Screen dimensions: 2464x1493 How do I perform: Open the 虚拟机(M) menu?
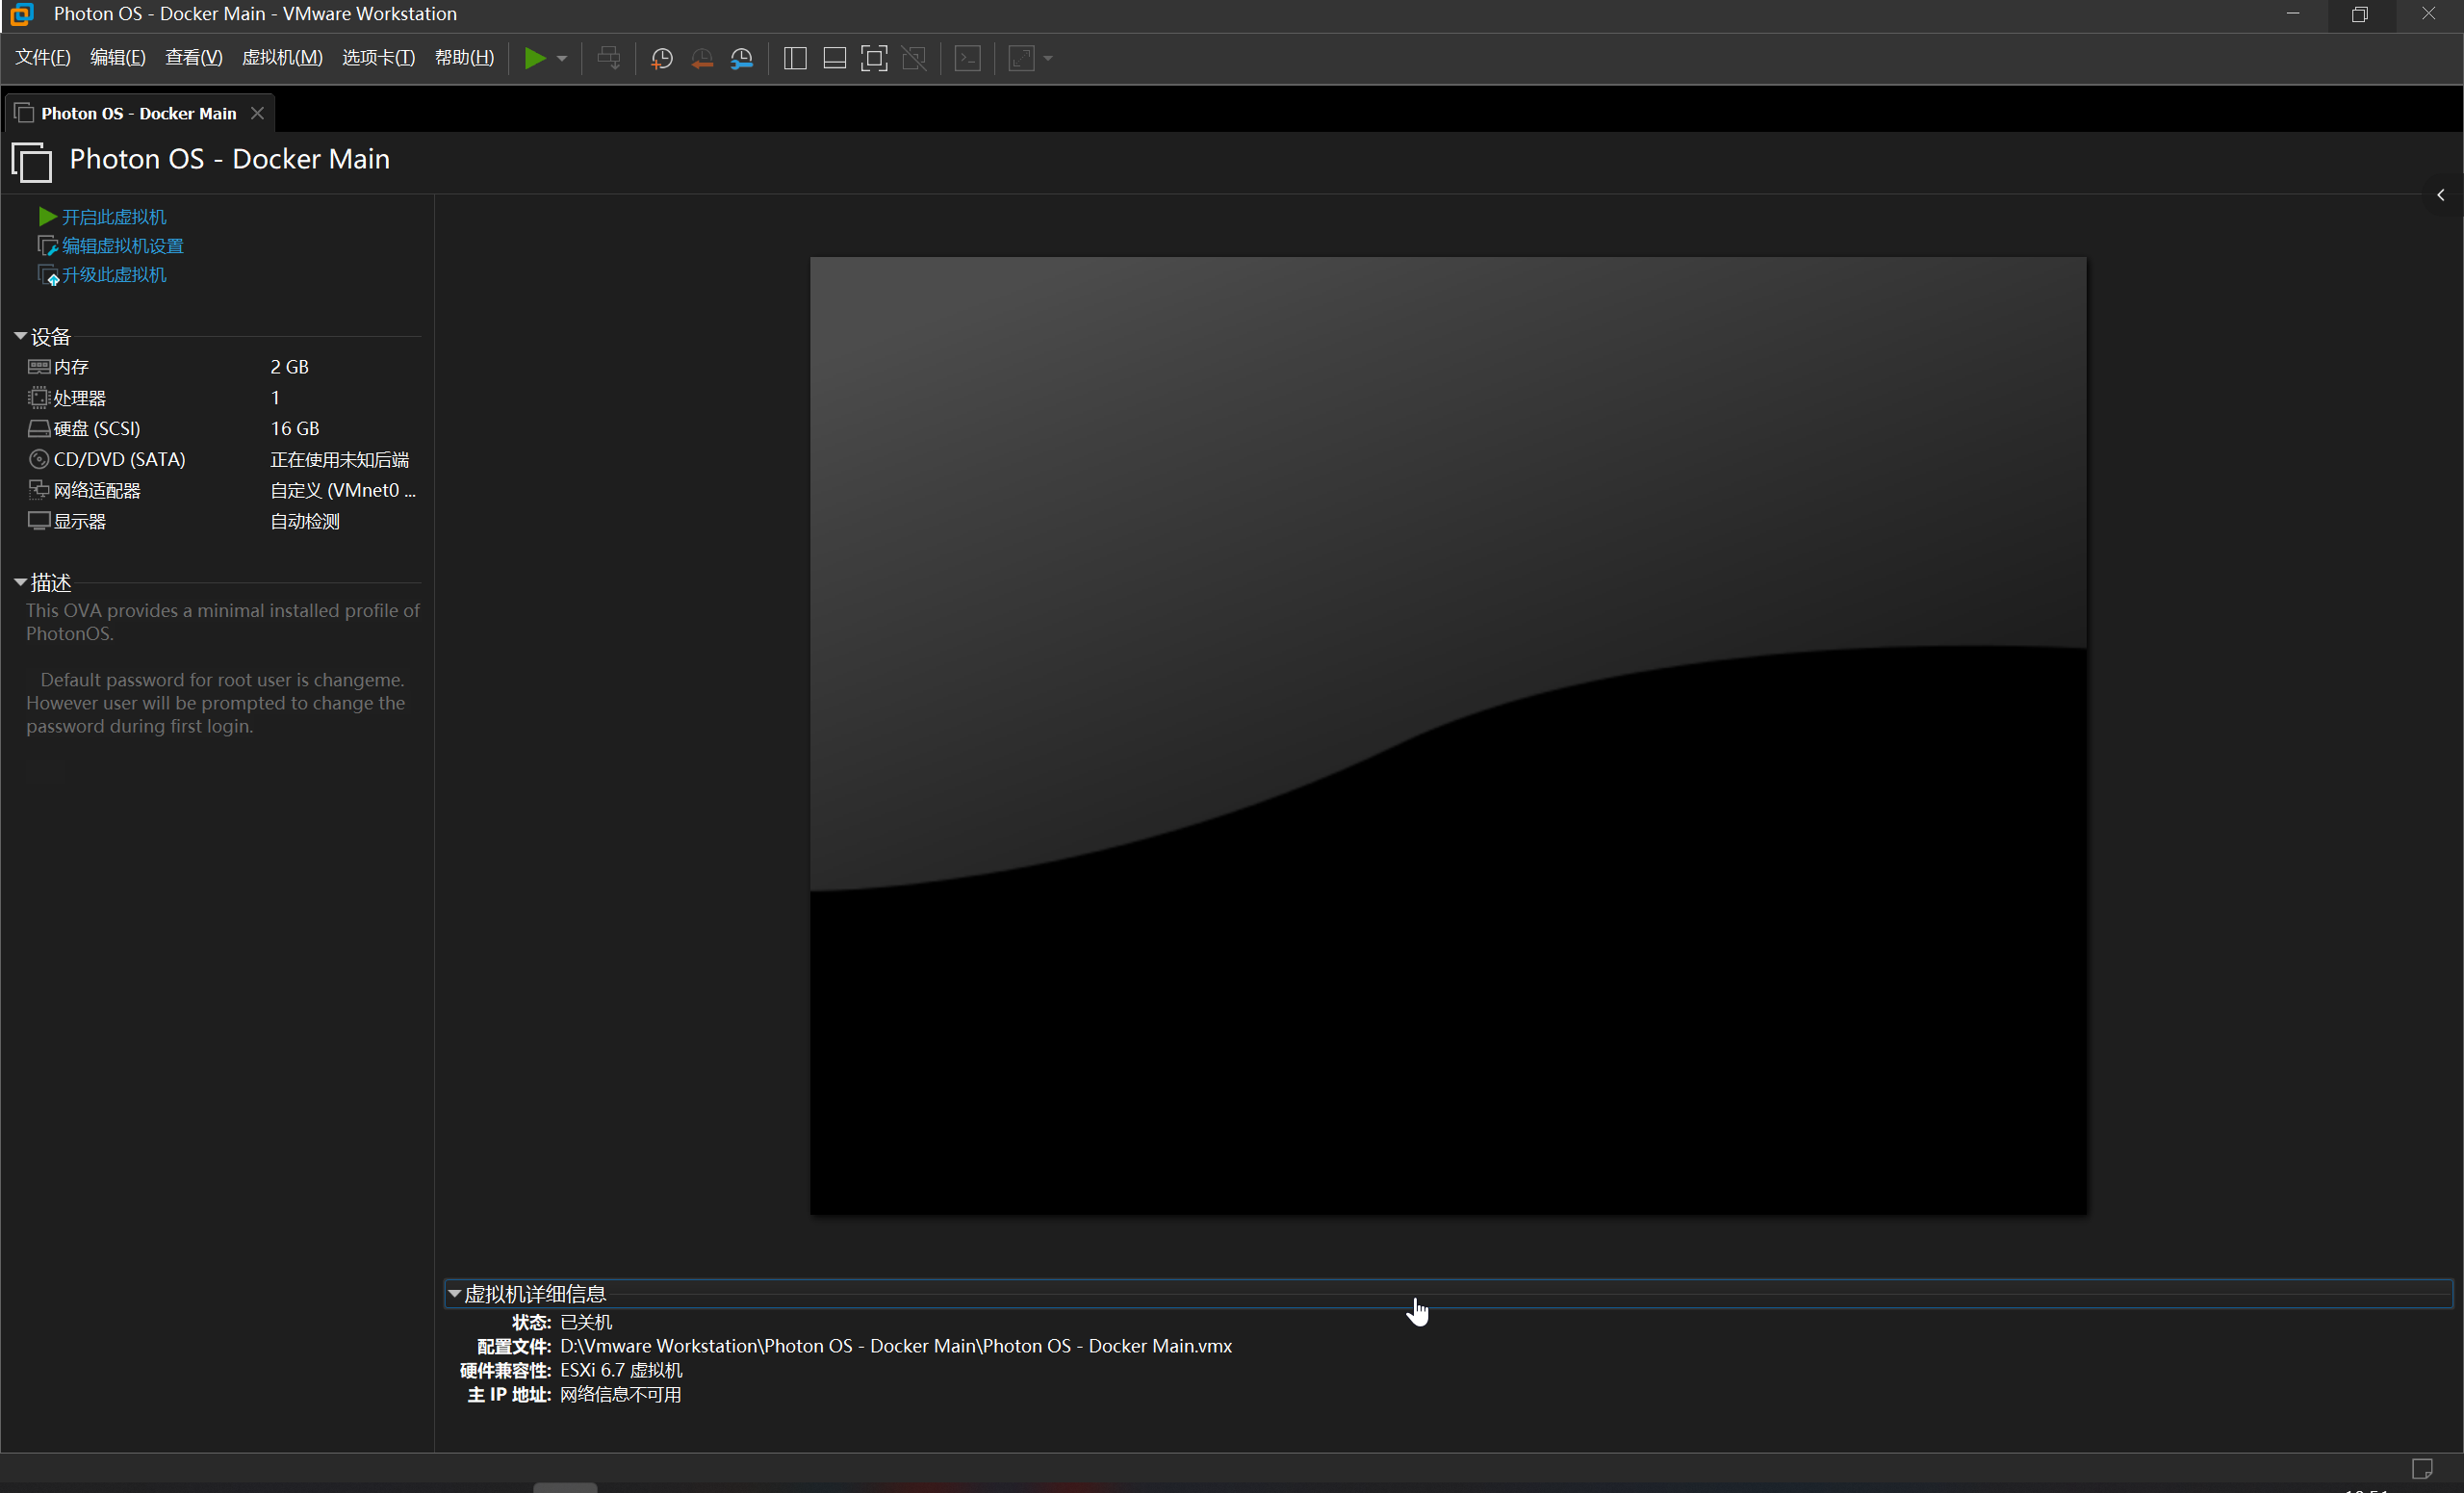282,58
